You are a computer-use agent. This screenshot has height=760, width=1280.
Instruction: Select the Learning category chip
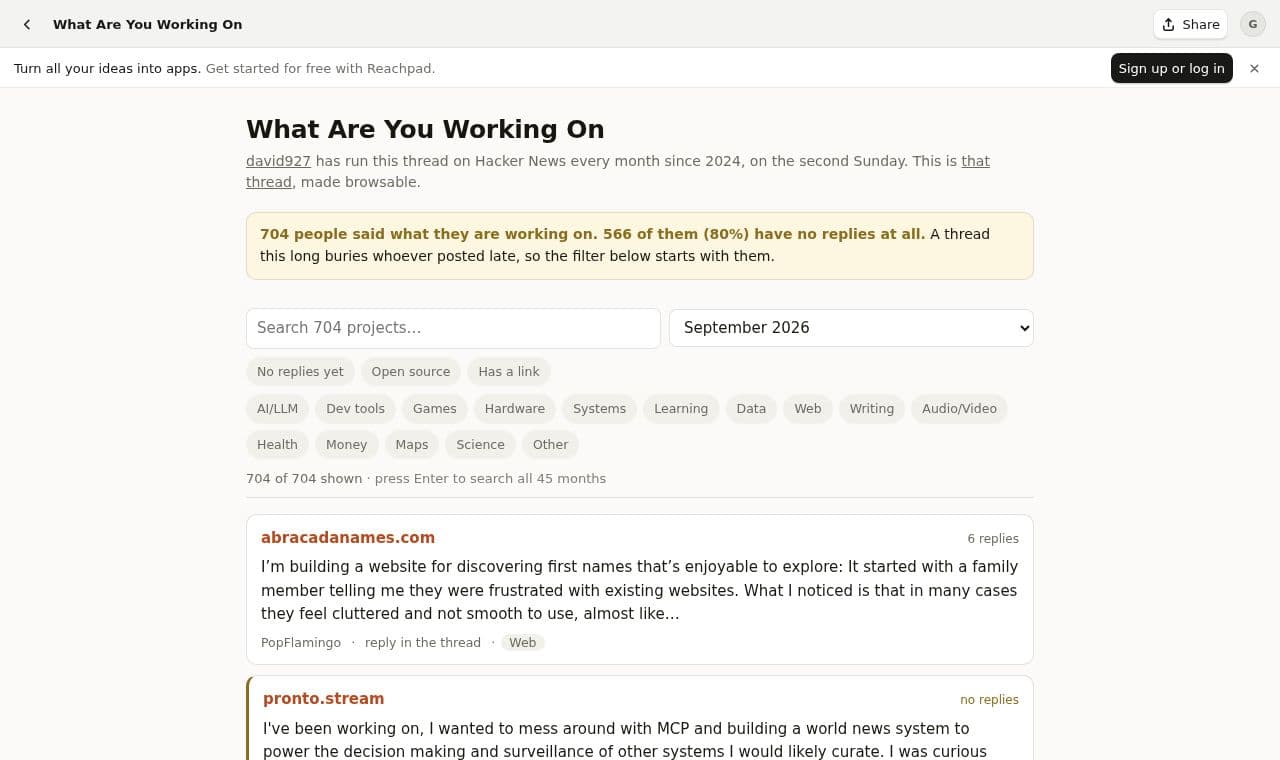[x=681, y=409]
